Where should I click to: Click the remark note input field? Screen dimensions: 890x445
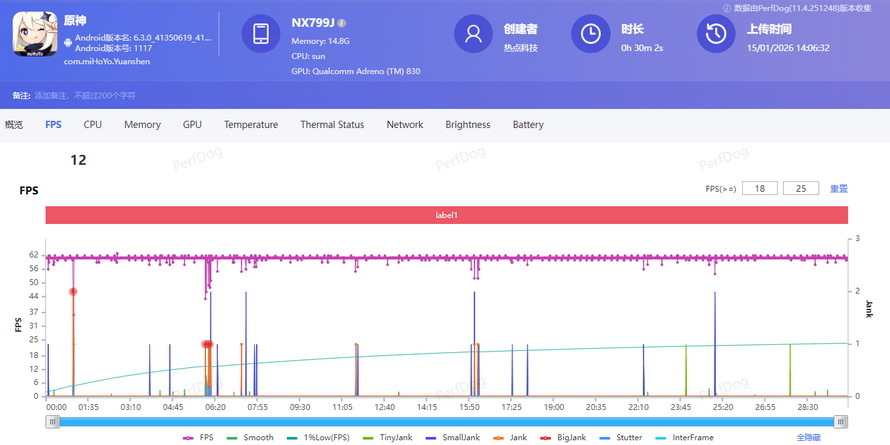point(85,95)
